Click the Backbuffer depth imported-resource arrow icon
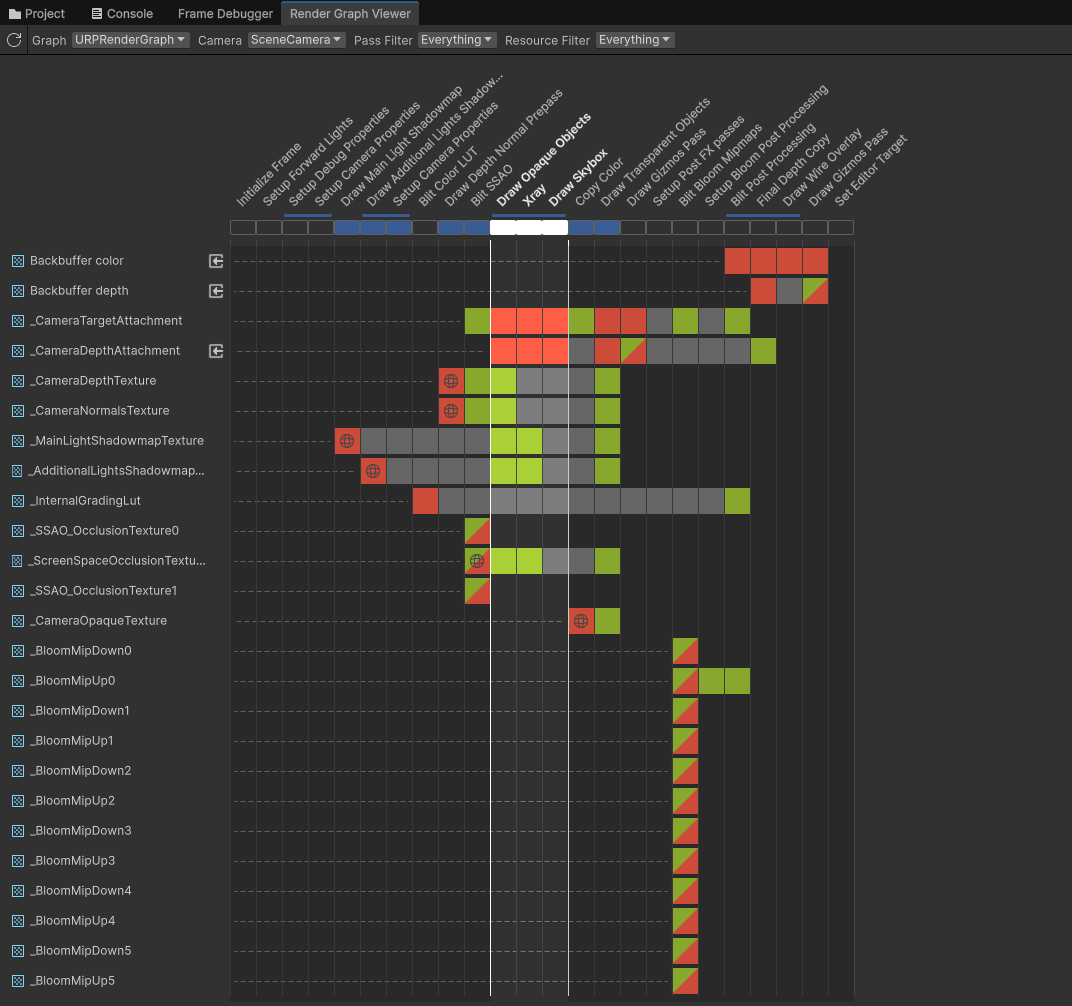This screenshot has width=1072, height=1006. (x=216, y=291)
